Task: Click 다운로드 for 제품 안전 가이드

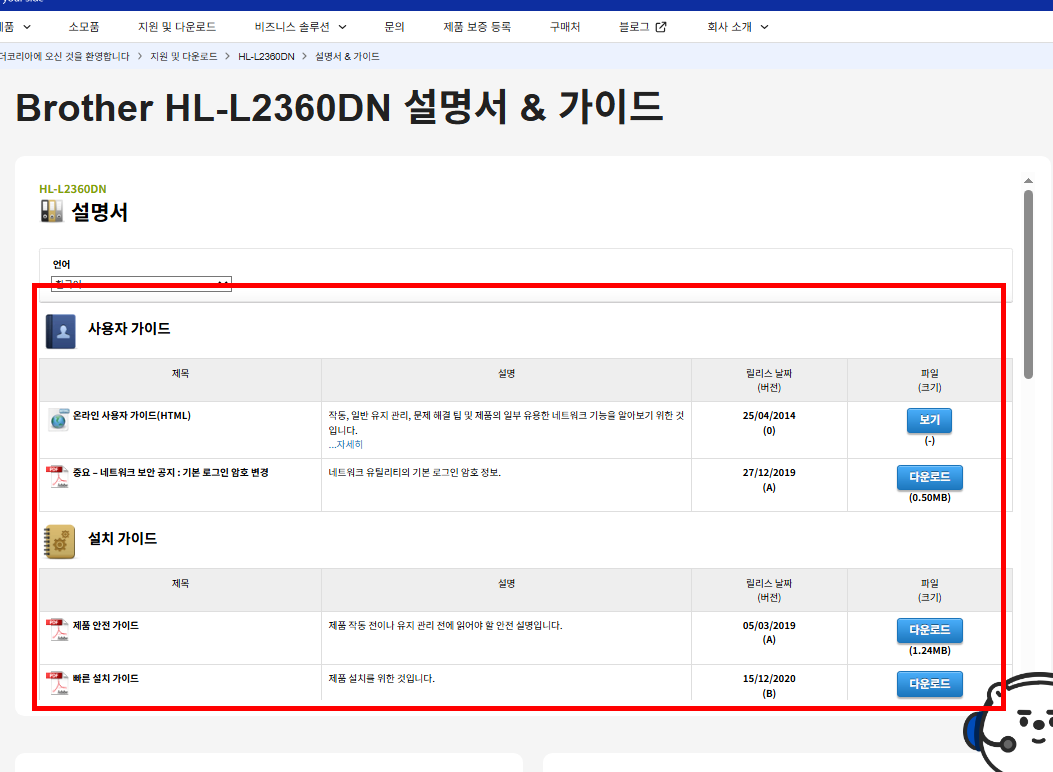Action: pyautogui.click(x=929, y=630)
